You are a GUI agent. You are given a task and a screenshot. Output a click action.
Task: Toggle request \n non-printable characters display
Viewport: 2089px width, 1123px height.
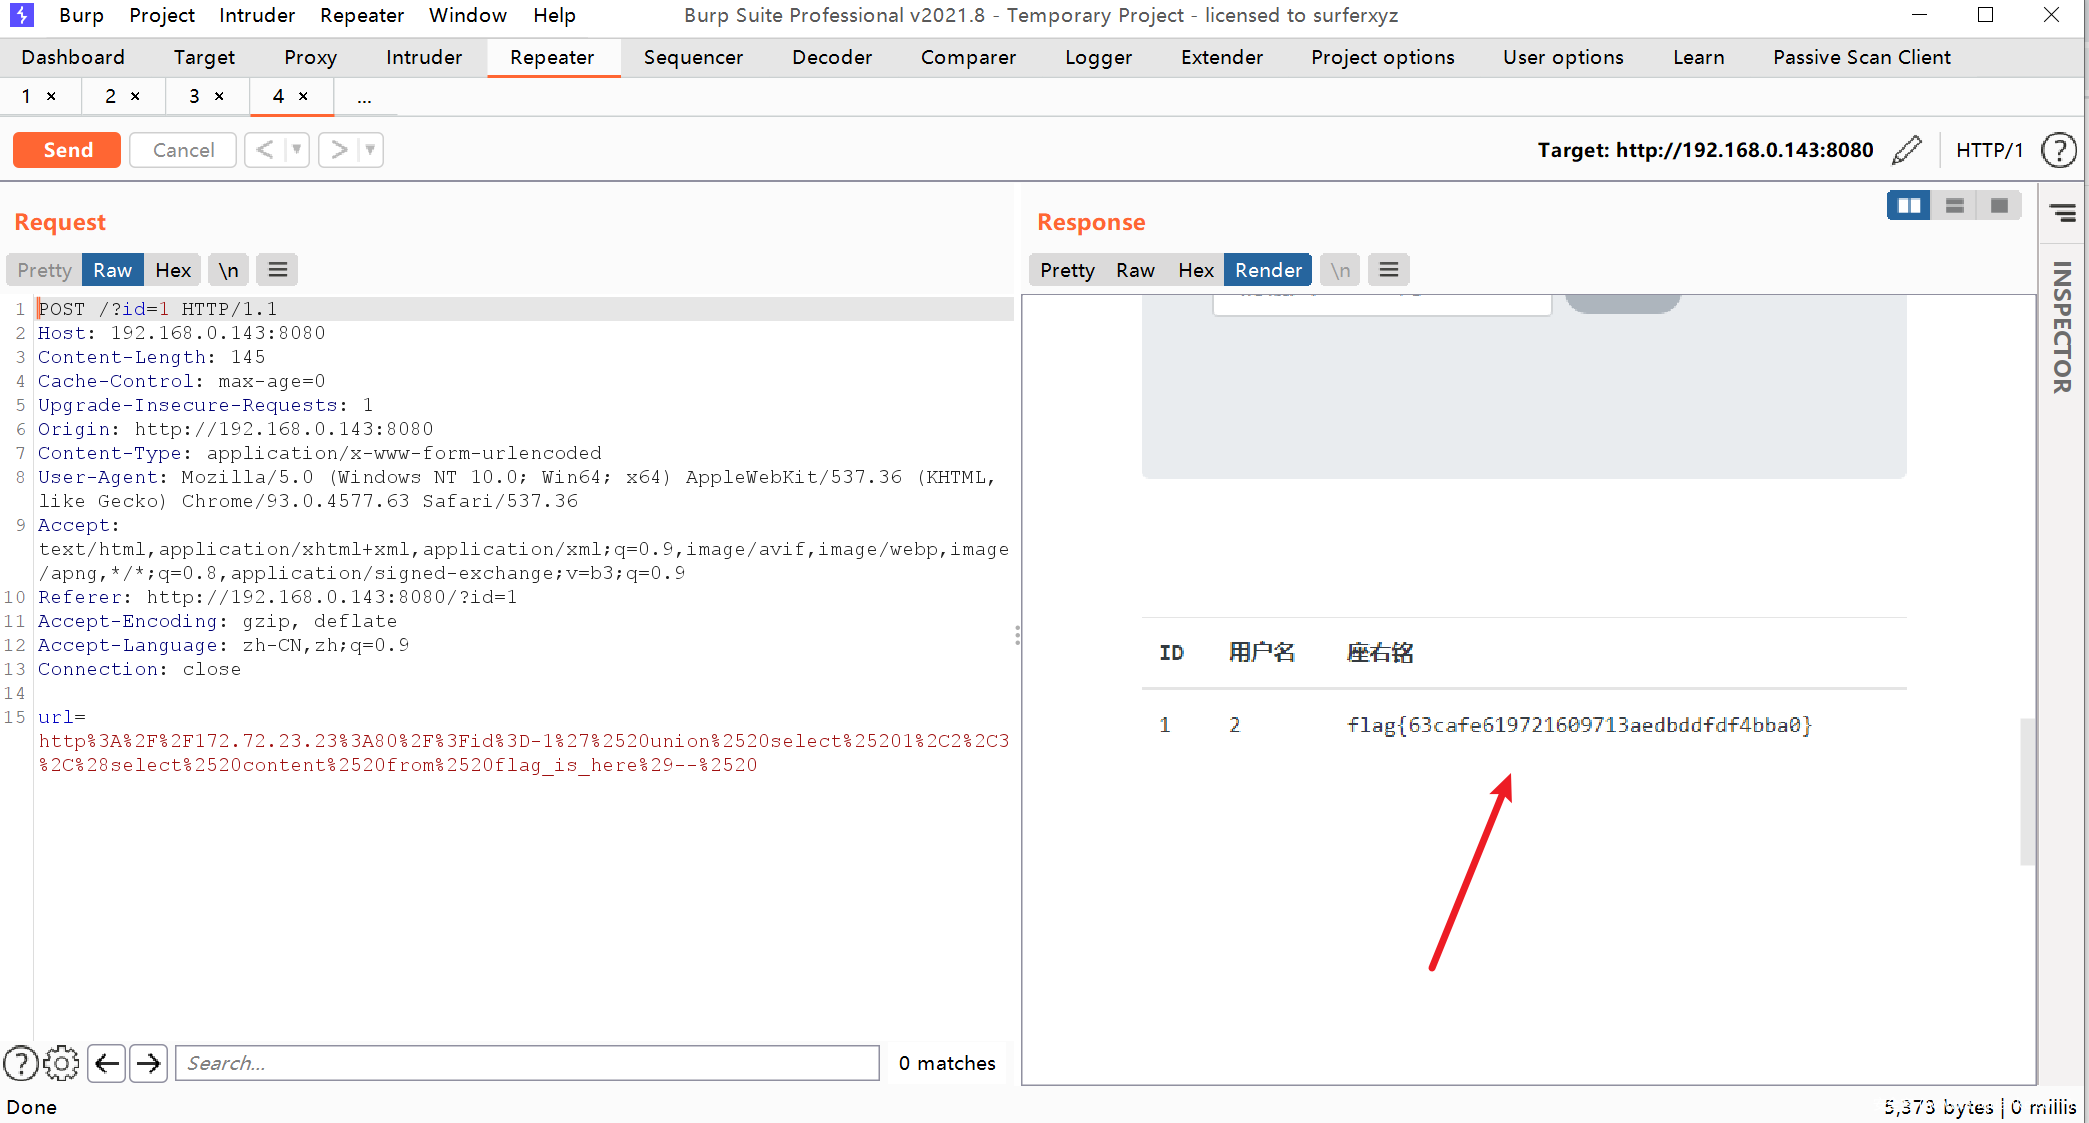pos(228,270)
